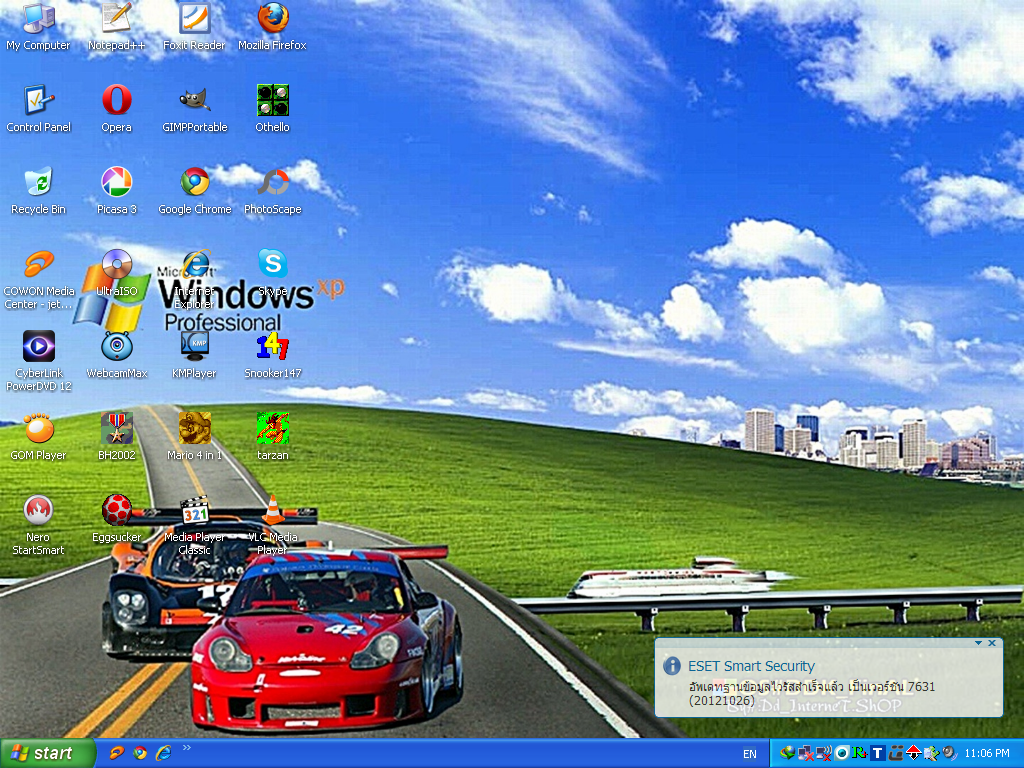Expand the Quick Launch overflow chevron
This screenshot has width=1024, height=768.
pyautogui.click(x=186, y=748)
